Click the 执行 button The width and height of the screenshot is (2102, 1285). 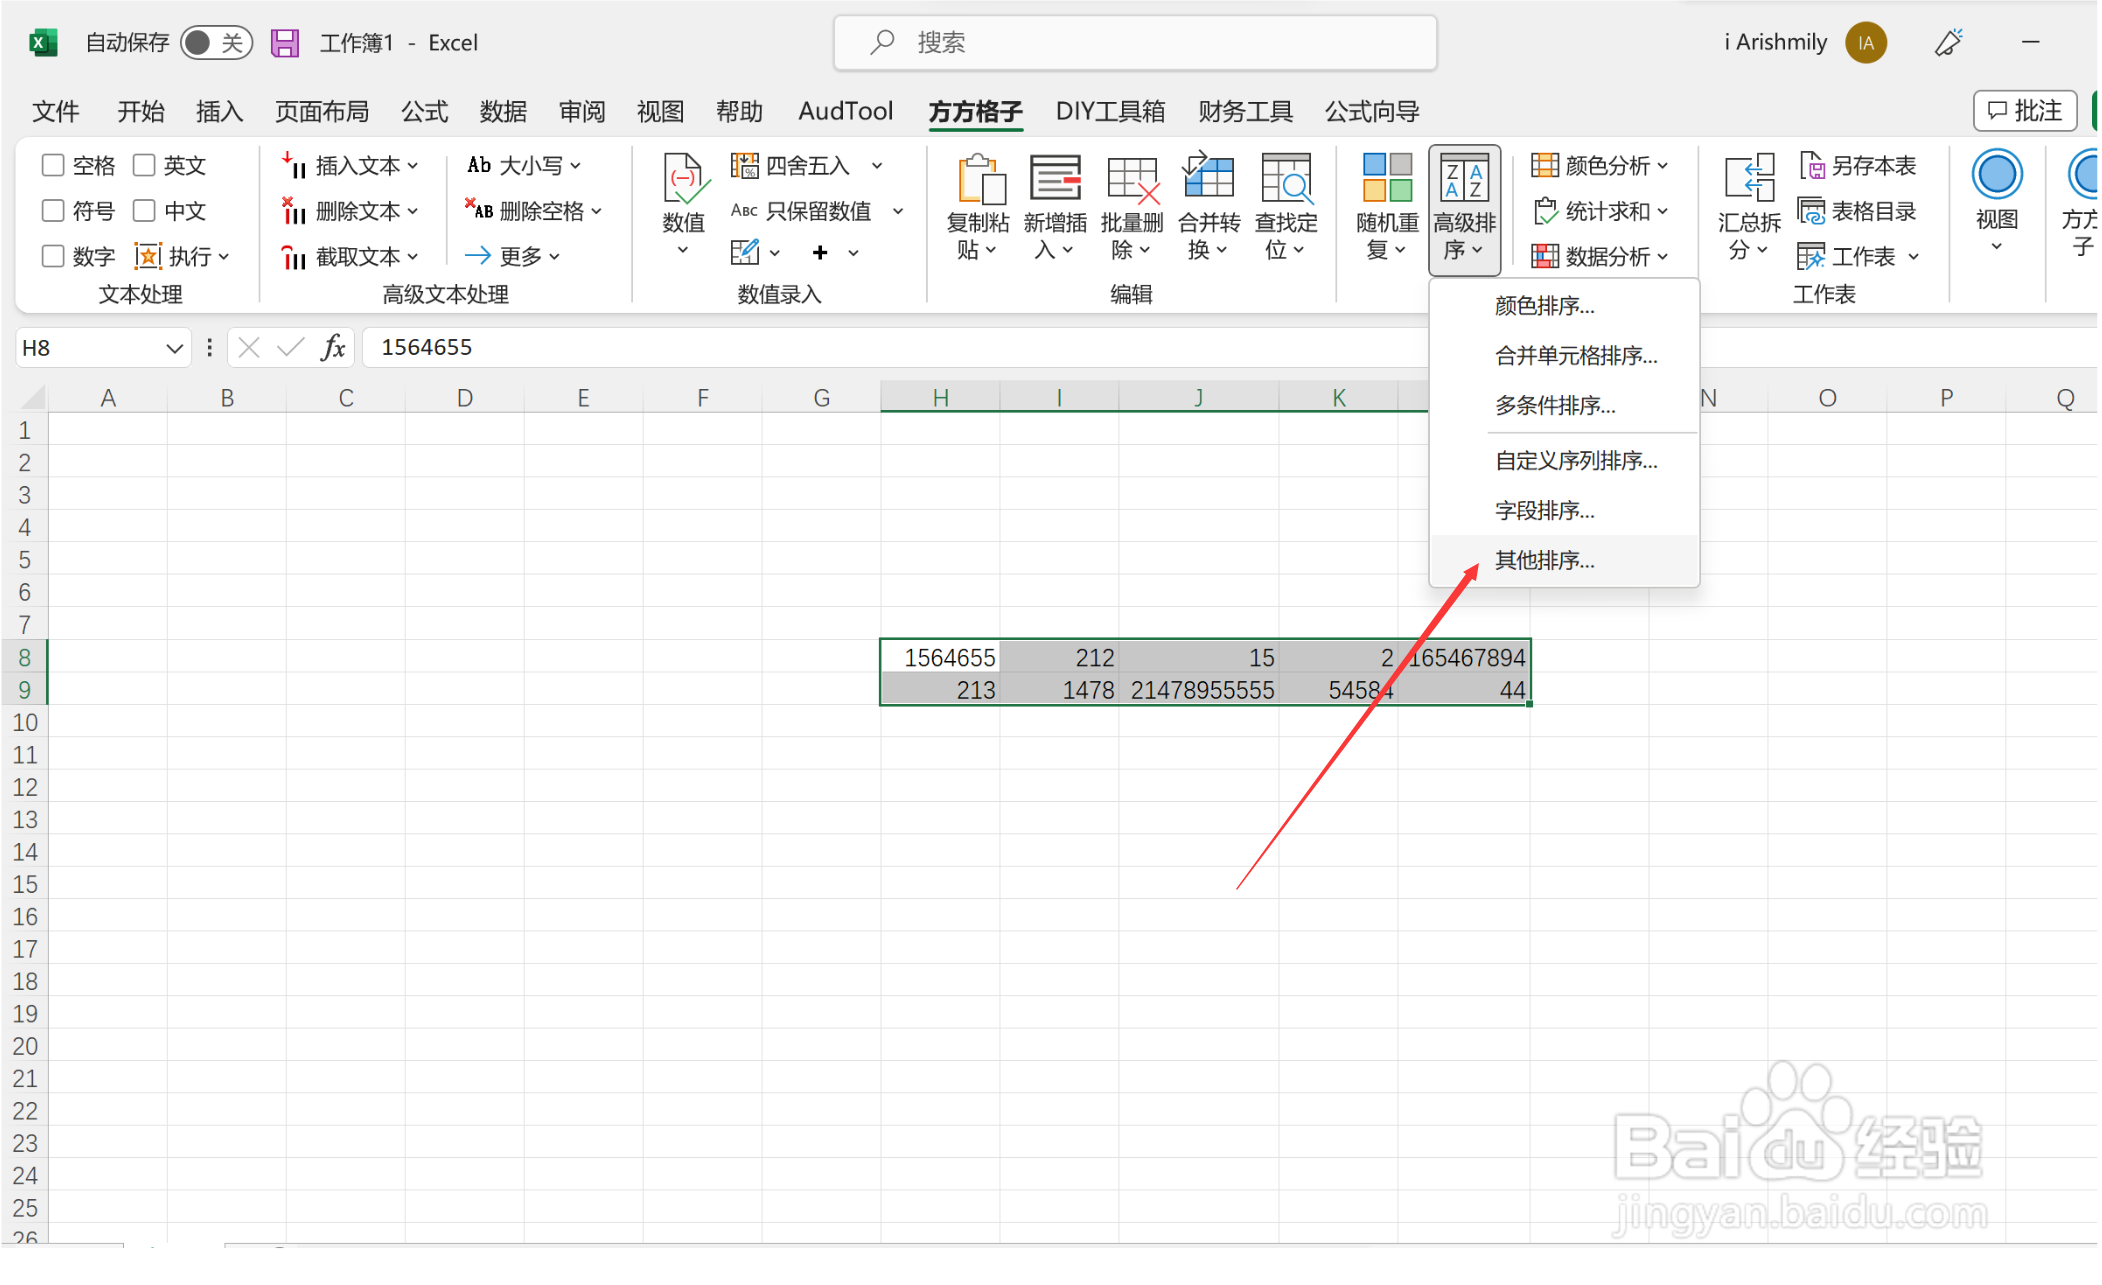click(186, 256)
